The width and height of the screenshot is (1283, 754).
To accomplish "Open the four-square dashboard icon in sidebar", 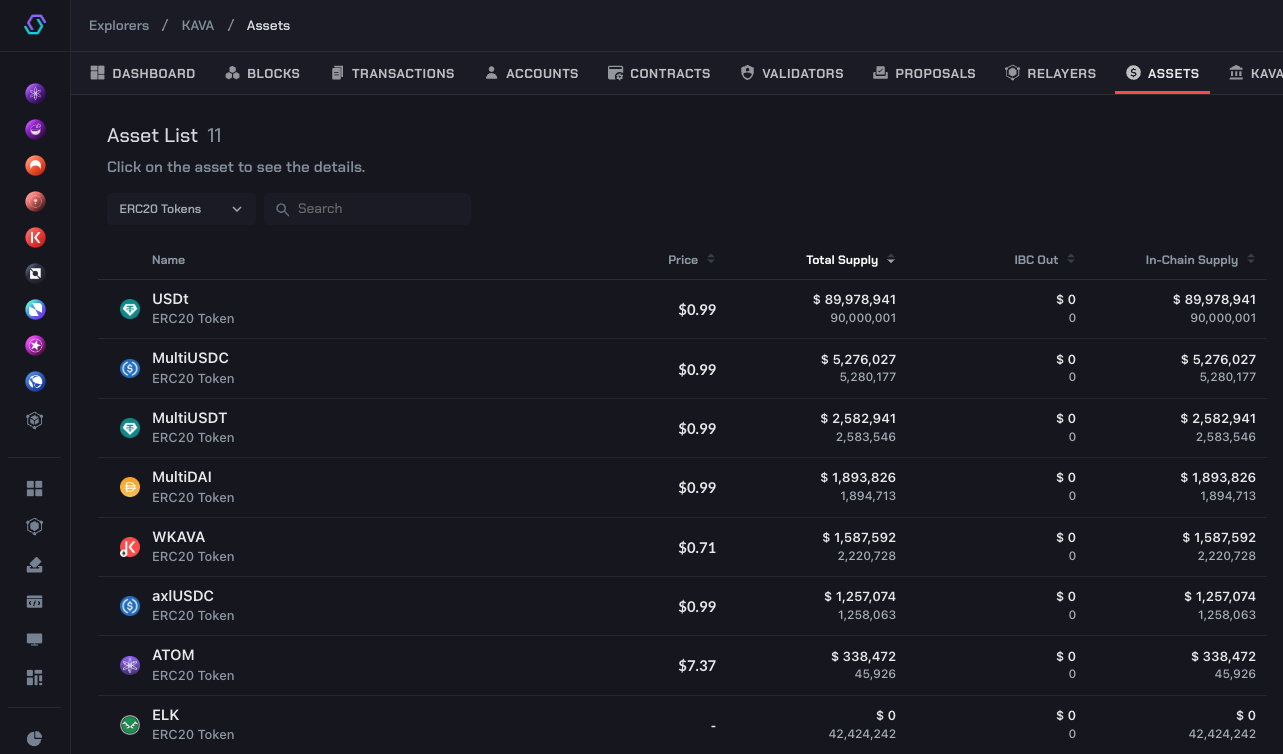I will [35, 488].
